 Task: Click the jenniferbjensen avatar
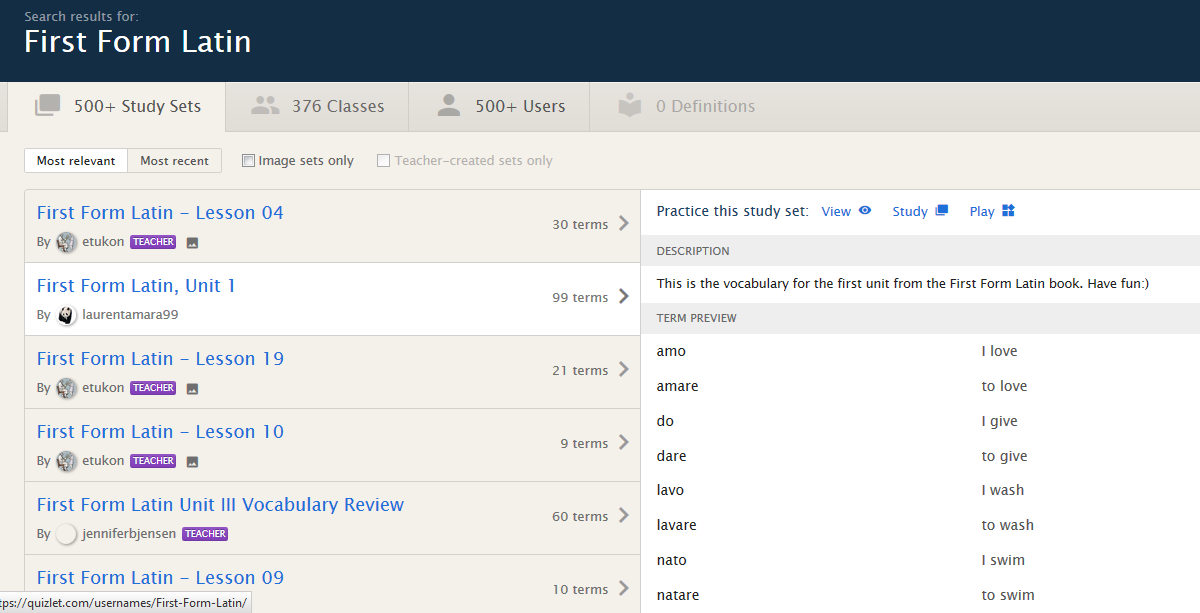(67, 534)
